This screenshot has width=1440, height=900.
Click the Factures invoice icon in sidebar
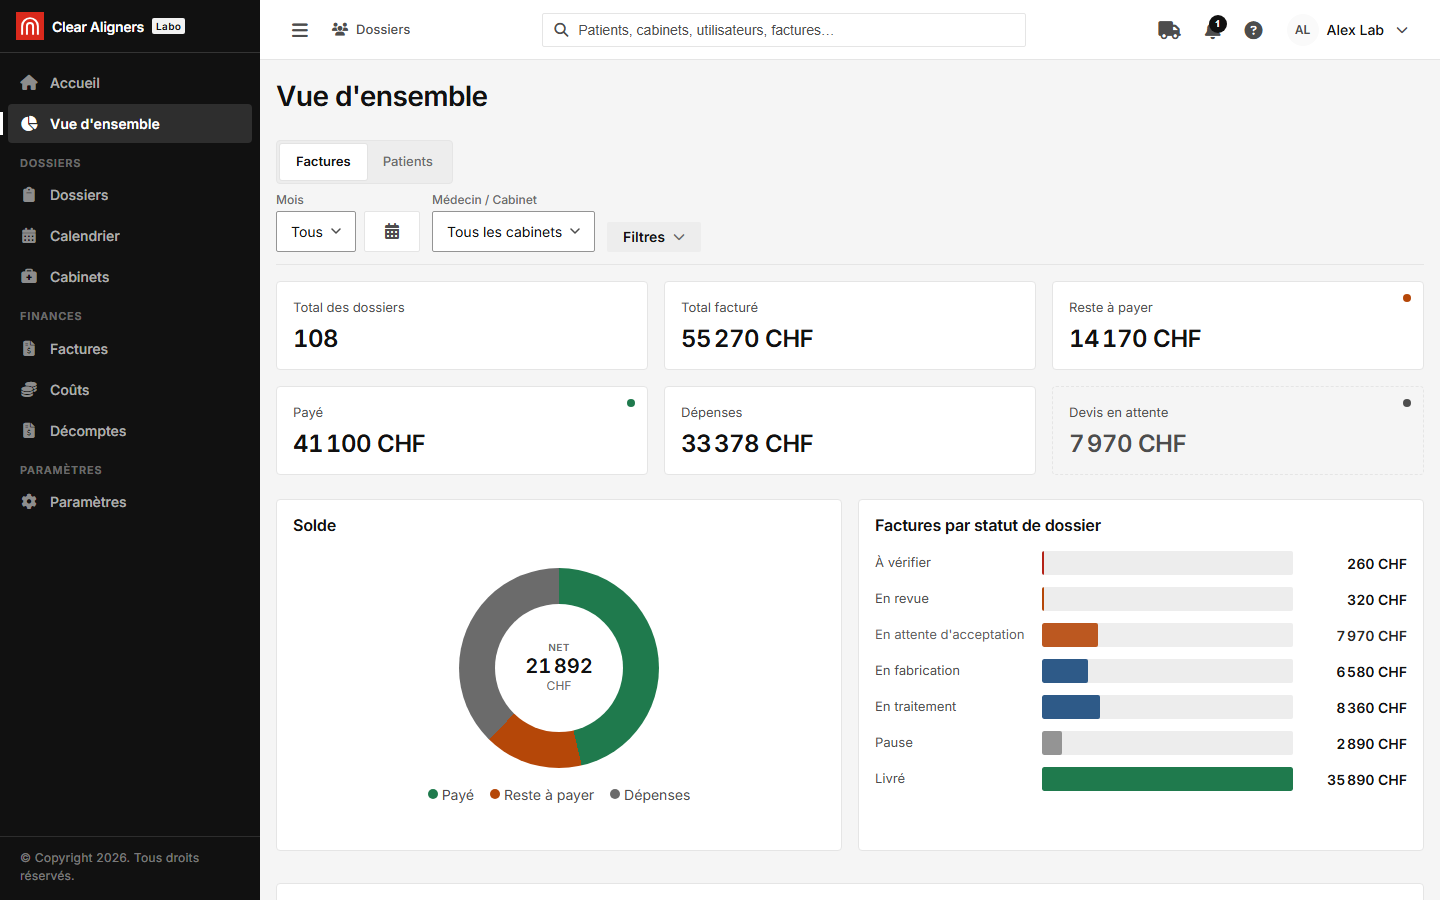point(29,349)
